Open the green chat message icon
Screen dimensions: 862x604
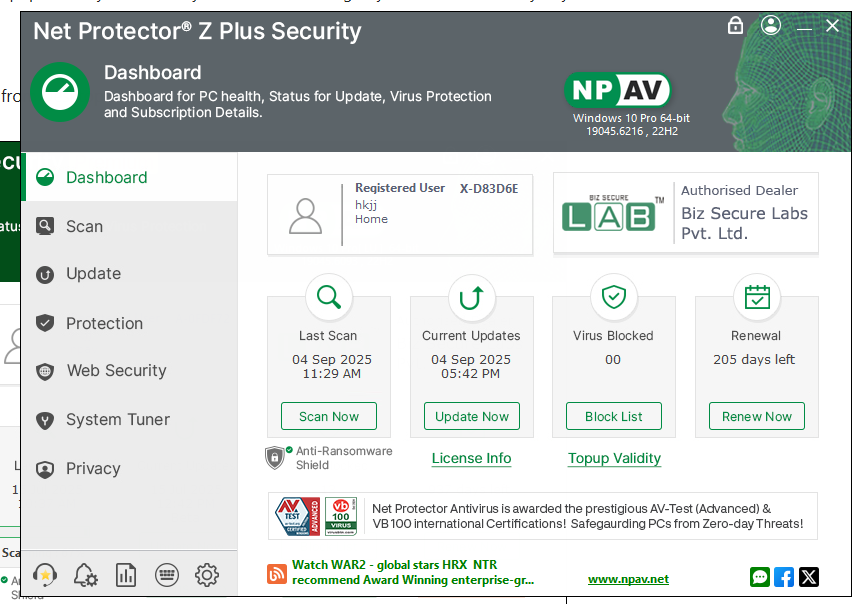point(760,577)
